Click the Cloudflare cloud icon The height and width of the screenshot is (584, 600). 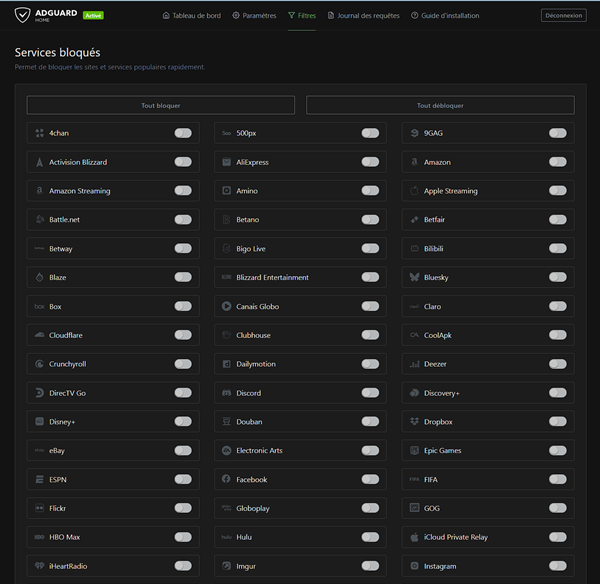(39, 335)
